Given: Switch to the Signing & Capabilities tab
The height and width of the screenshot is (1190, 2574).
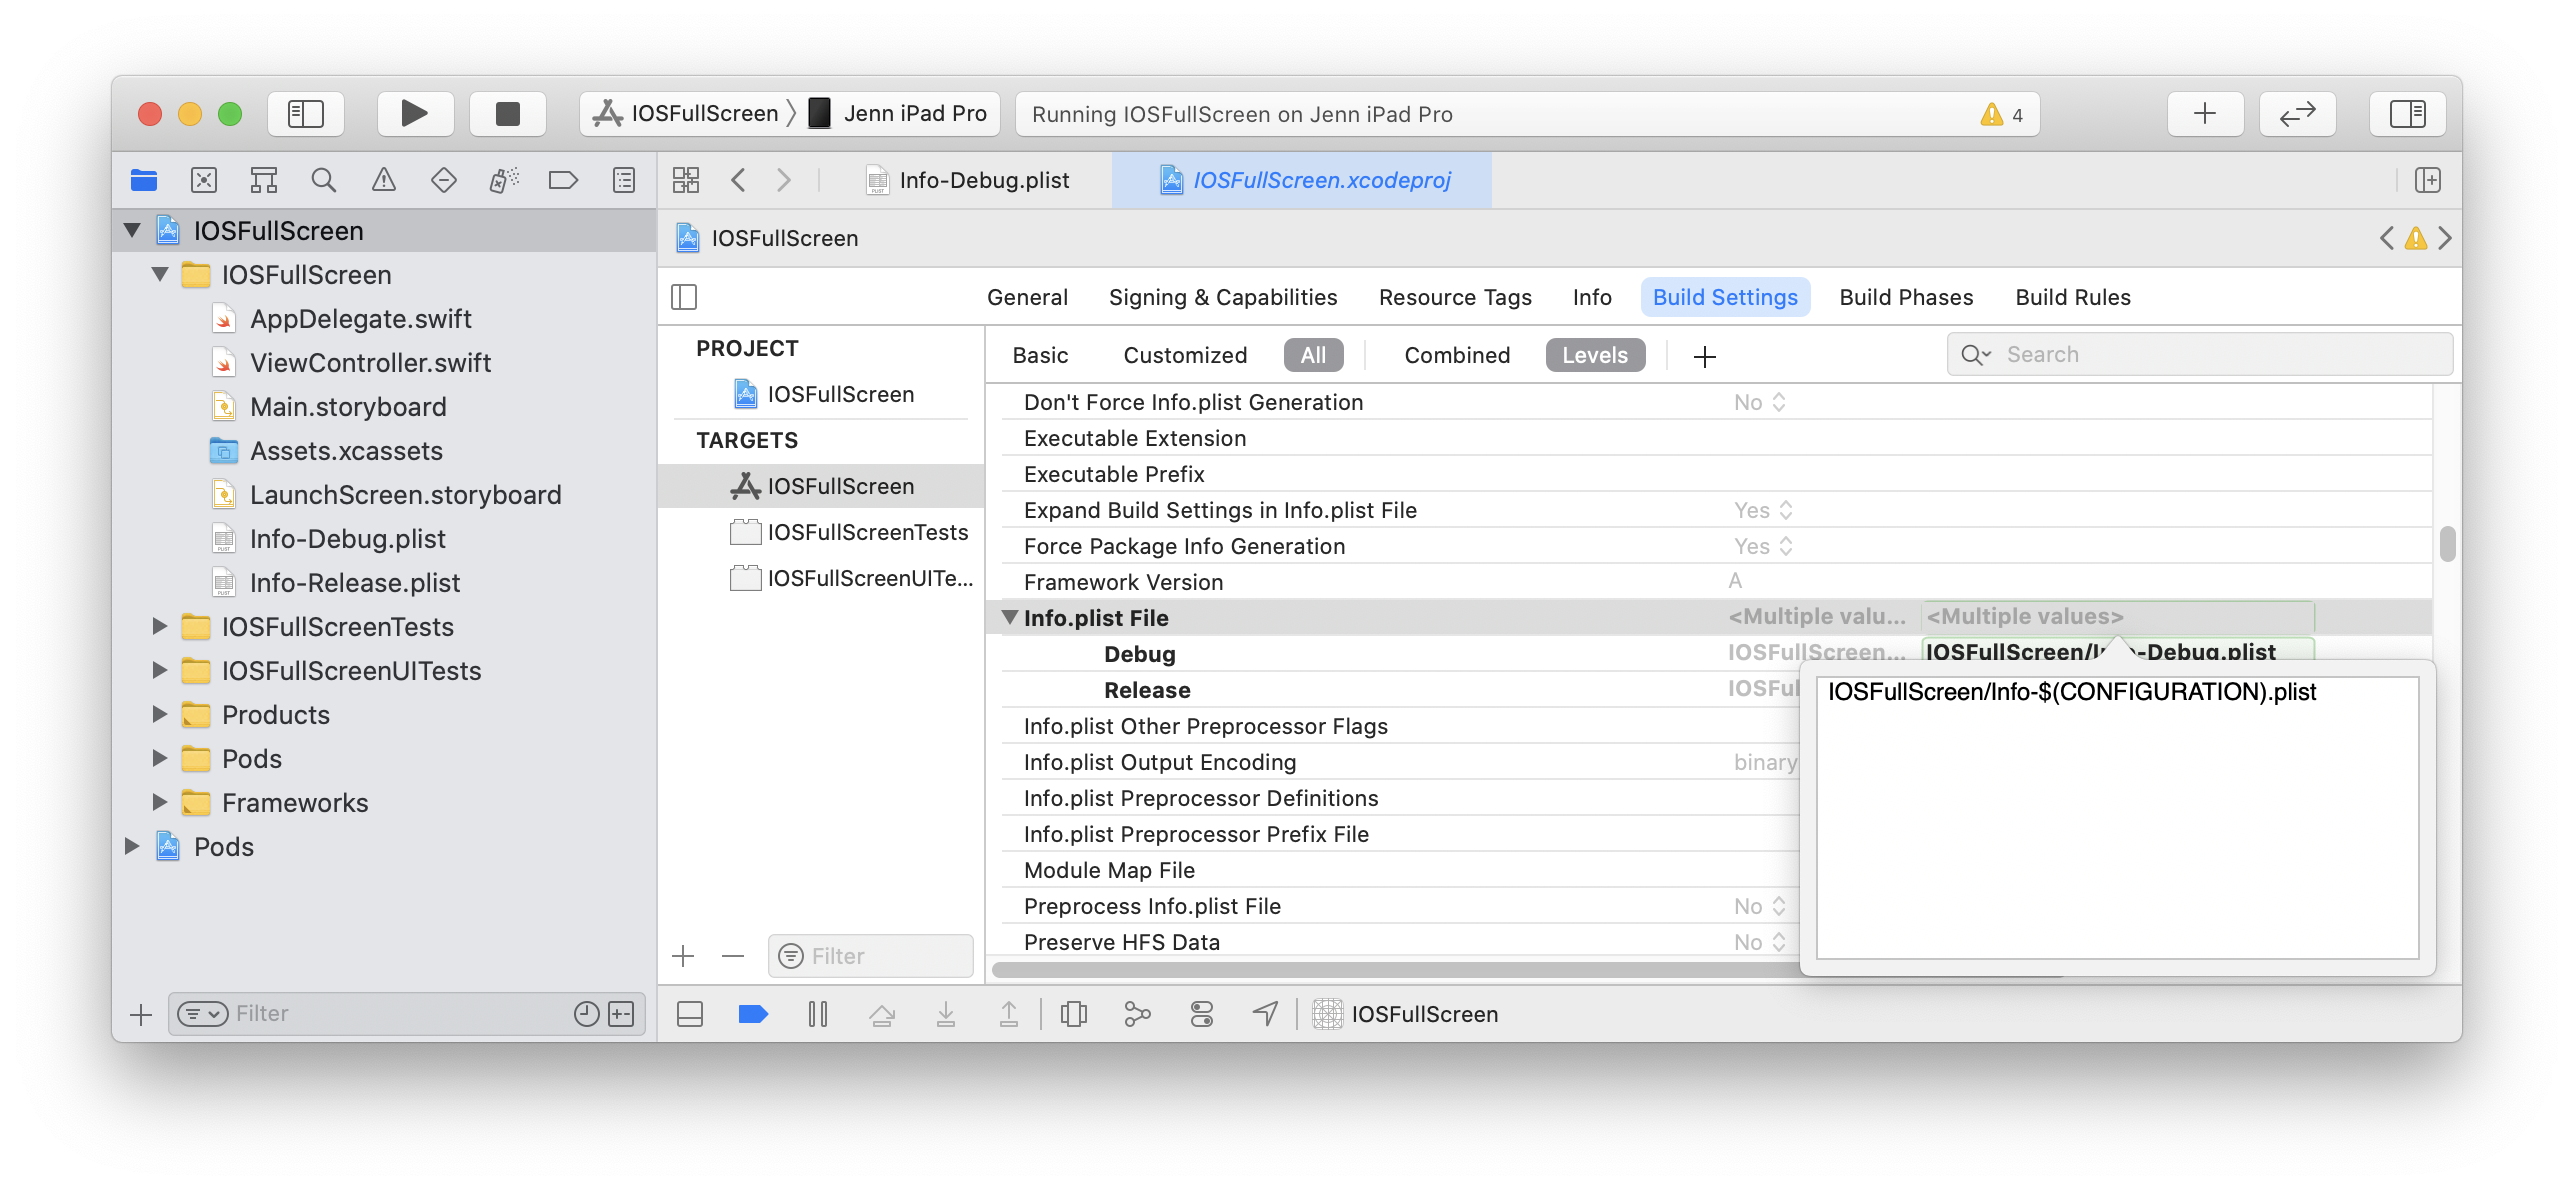Looking at the screenshot, I should [x=1222, y=296].
